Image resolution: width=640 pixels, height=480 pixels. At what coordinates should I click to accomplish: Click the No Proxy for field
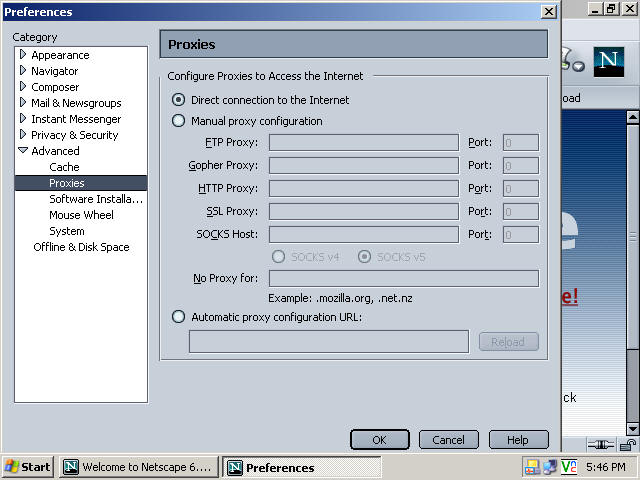(x=404, y=278)
